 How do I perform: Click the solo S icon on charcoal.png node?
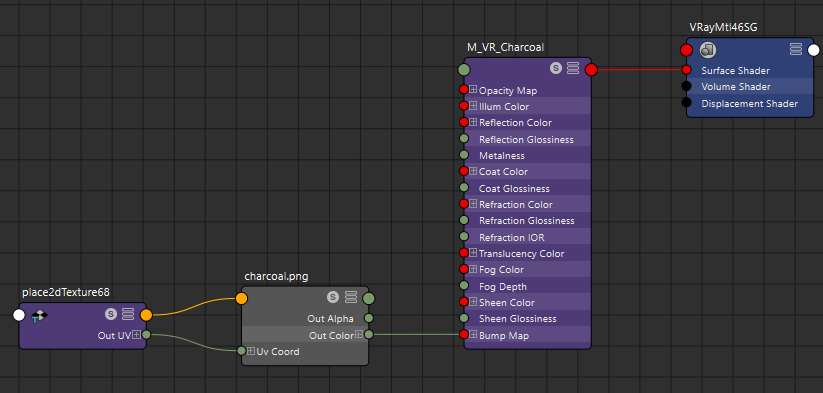click(333, 298)
